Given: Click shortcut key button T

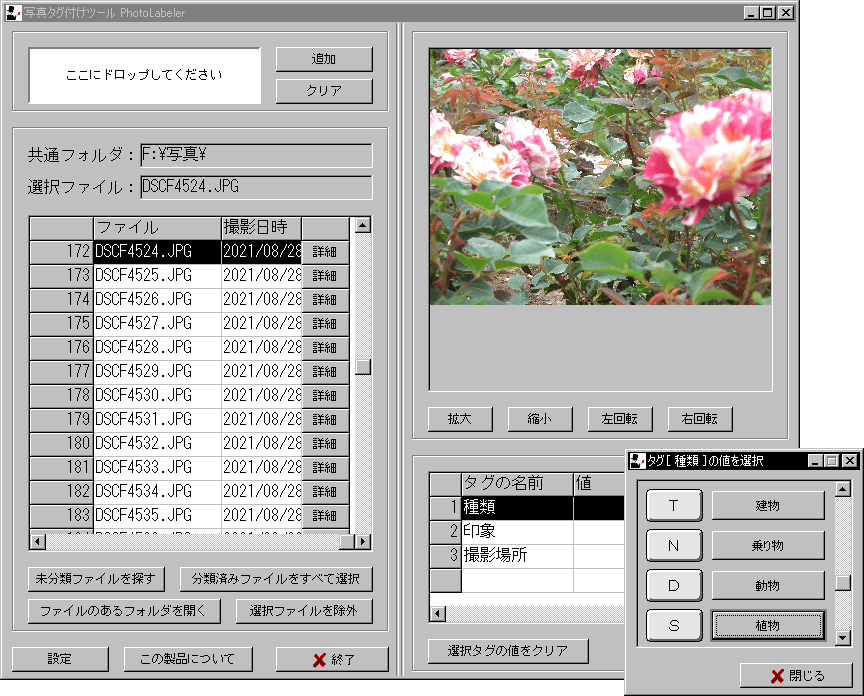Looking at the screenshot, I should [674, 505].
